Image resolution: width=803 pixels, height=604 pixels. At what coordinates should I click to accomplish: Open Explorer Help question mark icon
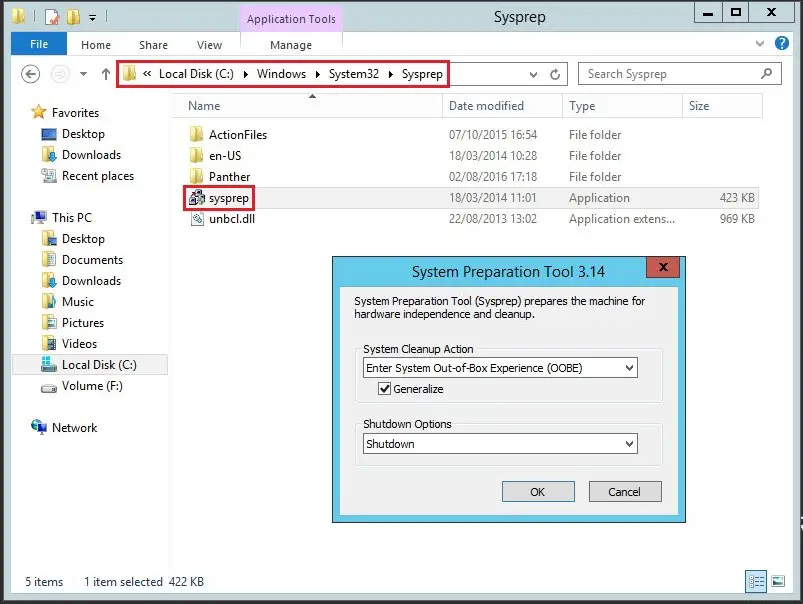pos(781,43)
